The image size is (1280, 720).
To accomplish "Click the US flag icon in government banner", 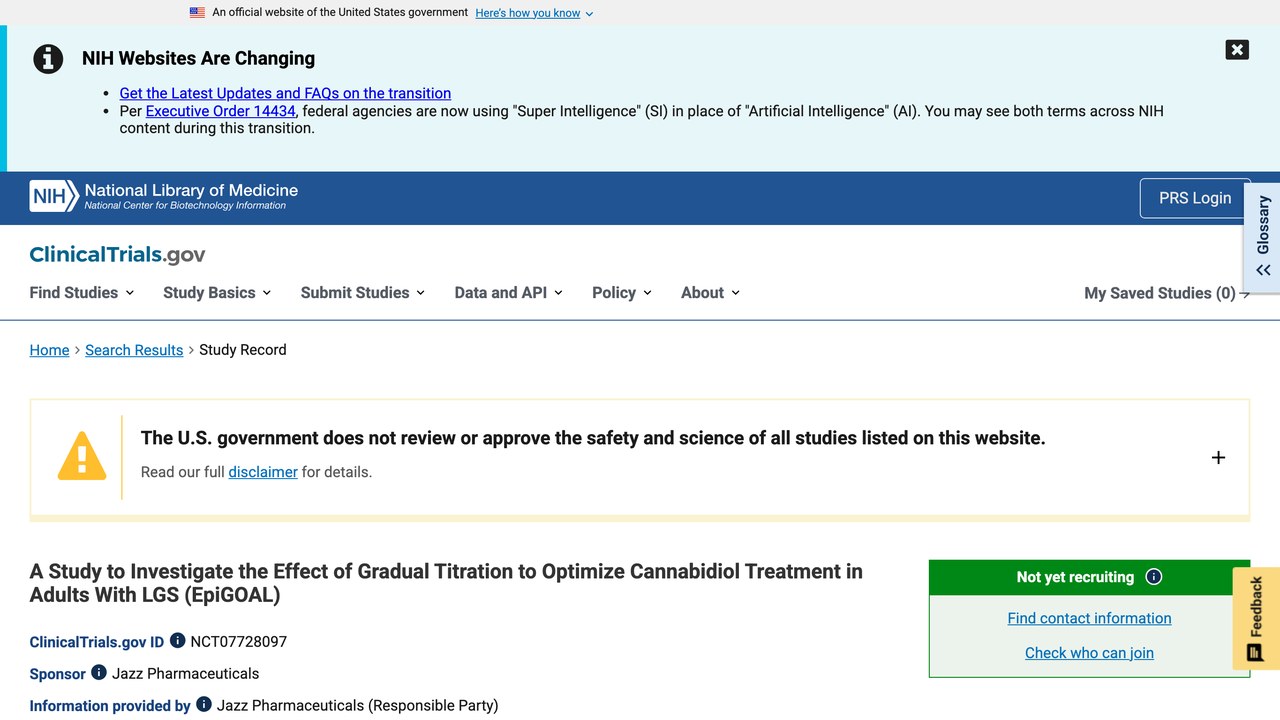I will click(x=197, y=13).
